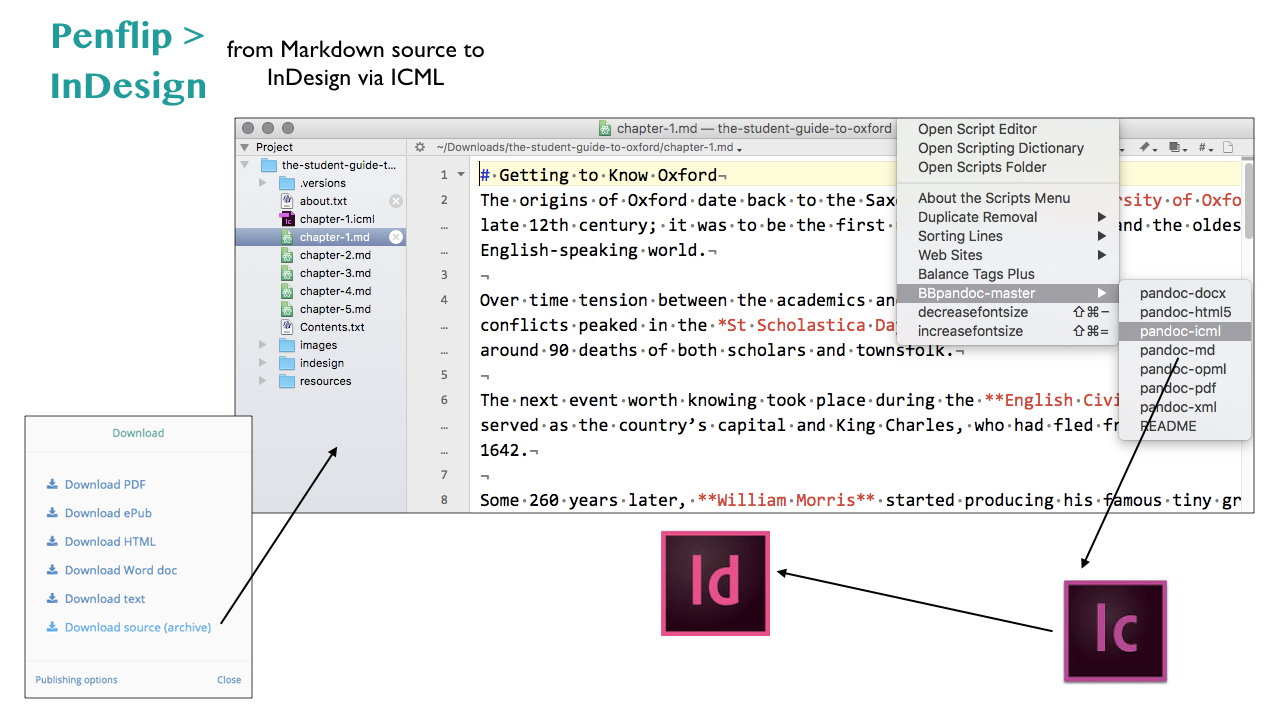Close chapter-1.md using its circled X icon
Viewport: 1280px width, 720px height.
click(396, 237)
